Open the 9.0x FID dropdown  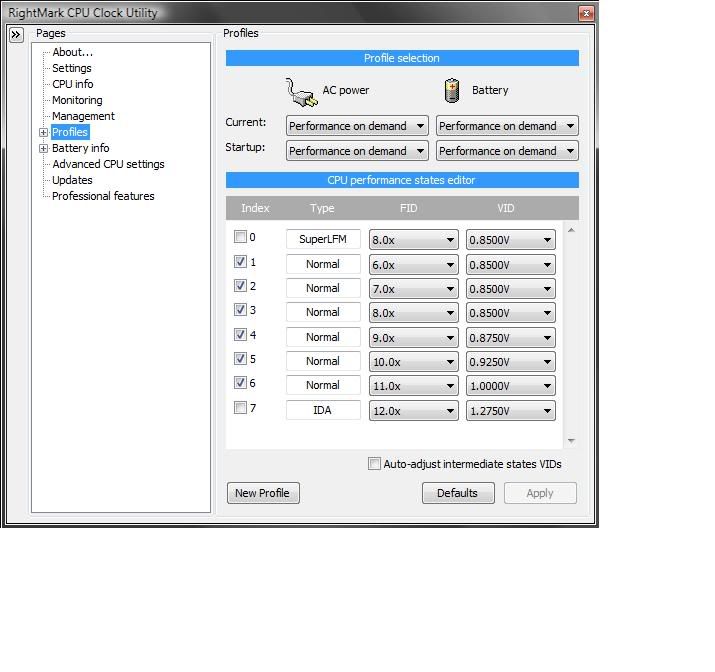click(414, 338)
